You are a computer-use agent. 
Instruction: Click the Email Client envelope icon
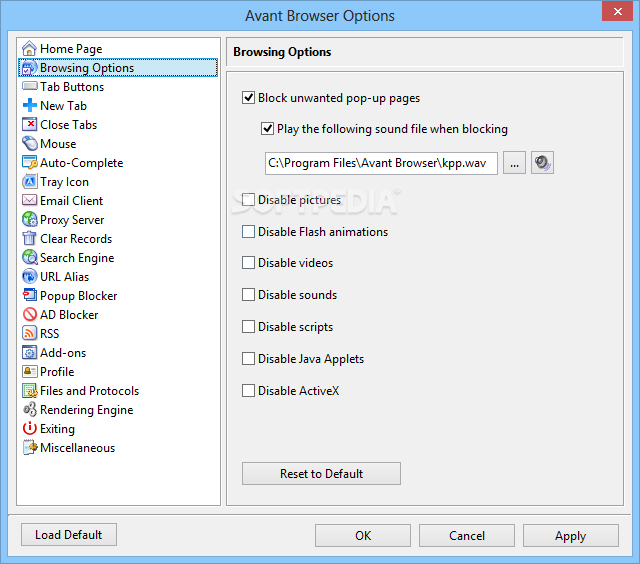tap(29, 200)
